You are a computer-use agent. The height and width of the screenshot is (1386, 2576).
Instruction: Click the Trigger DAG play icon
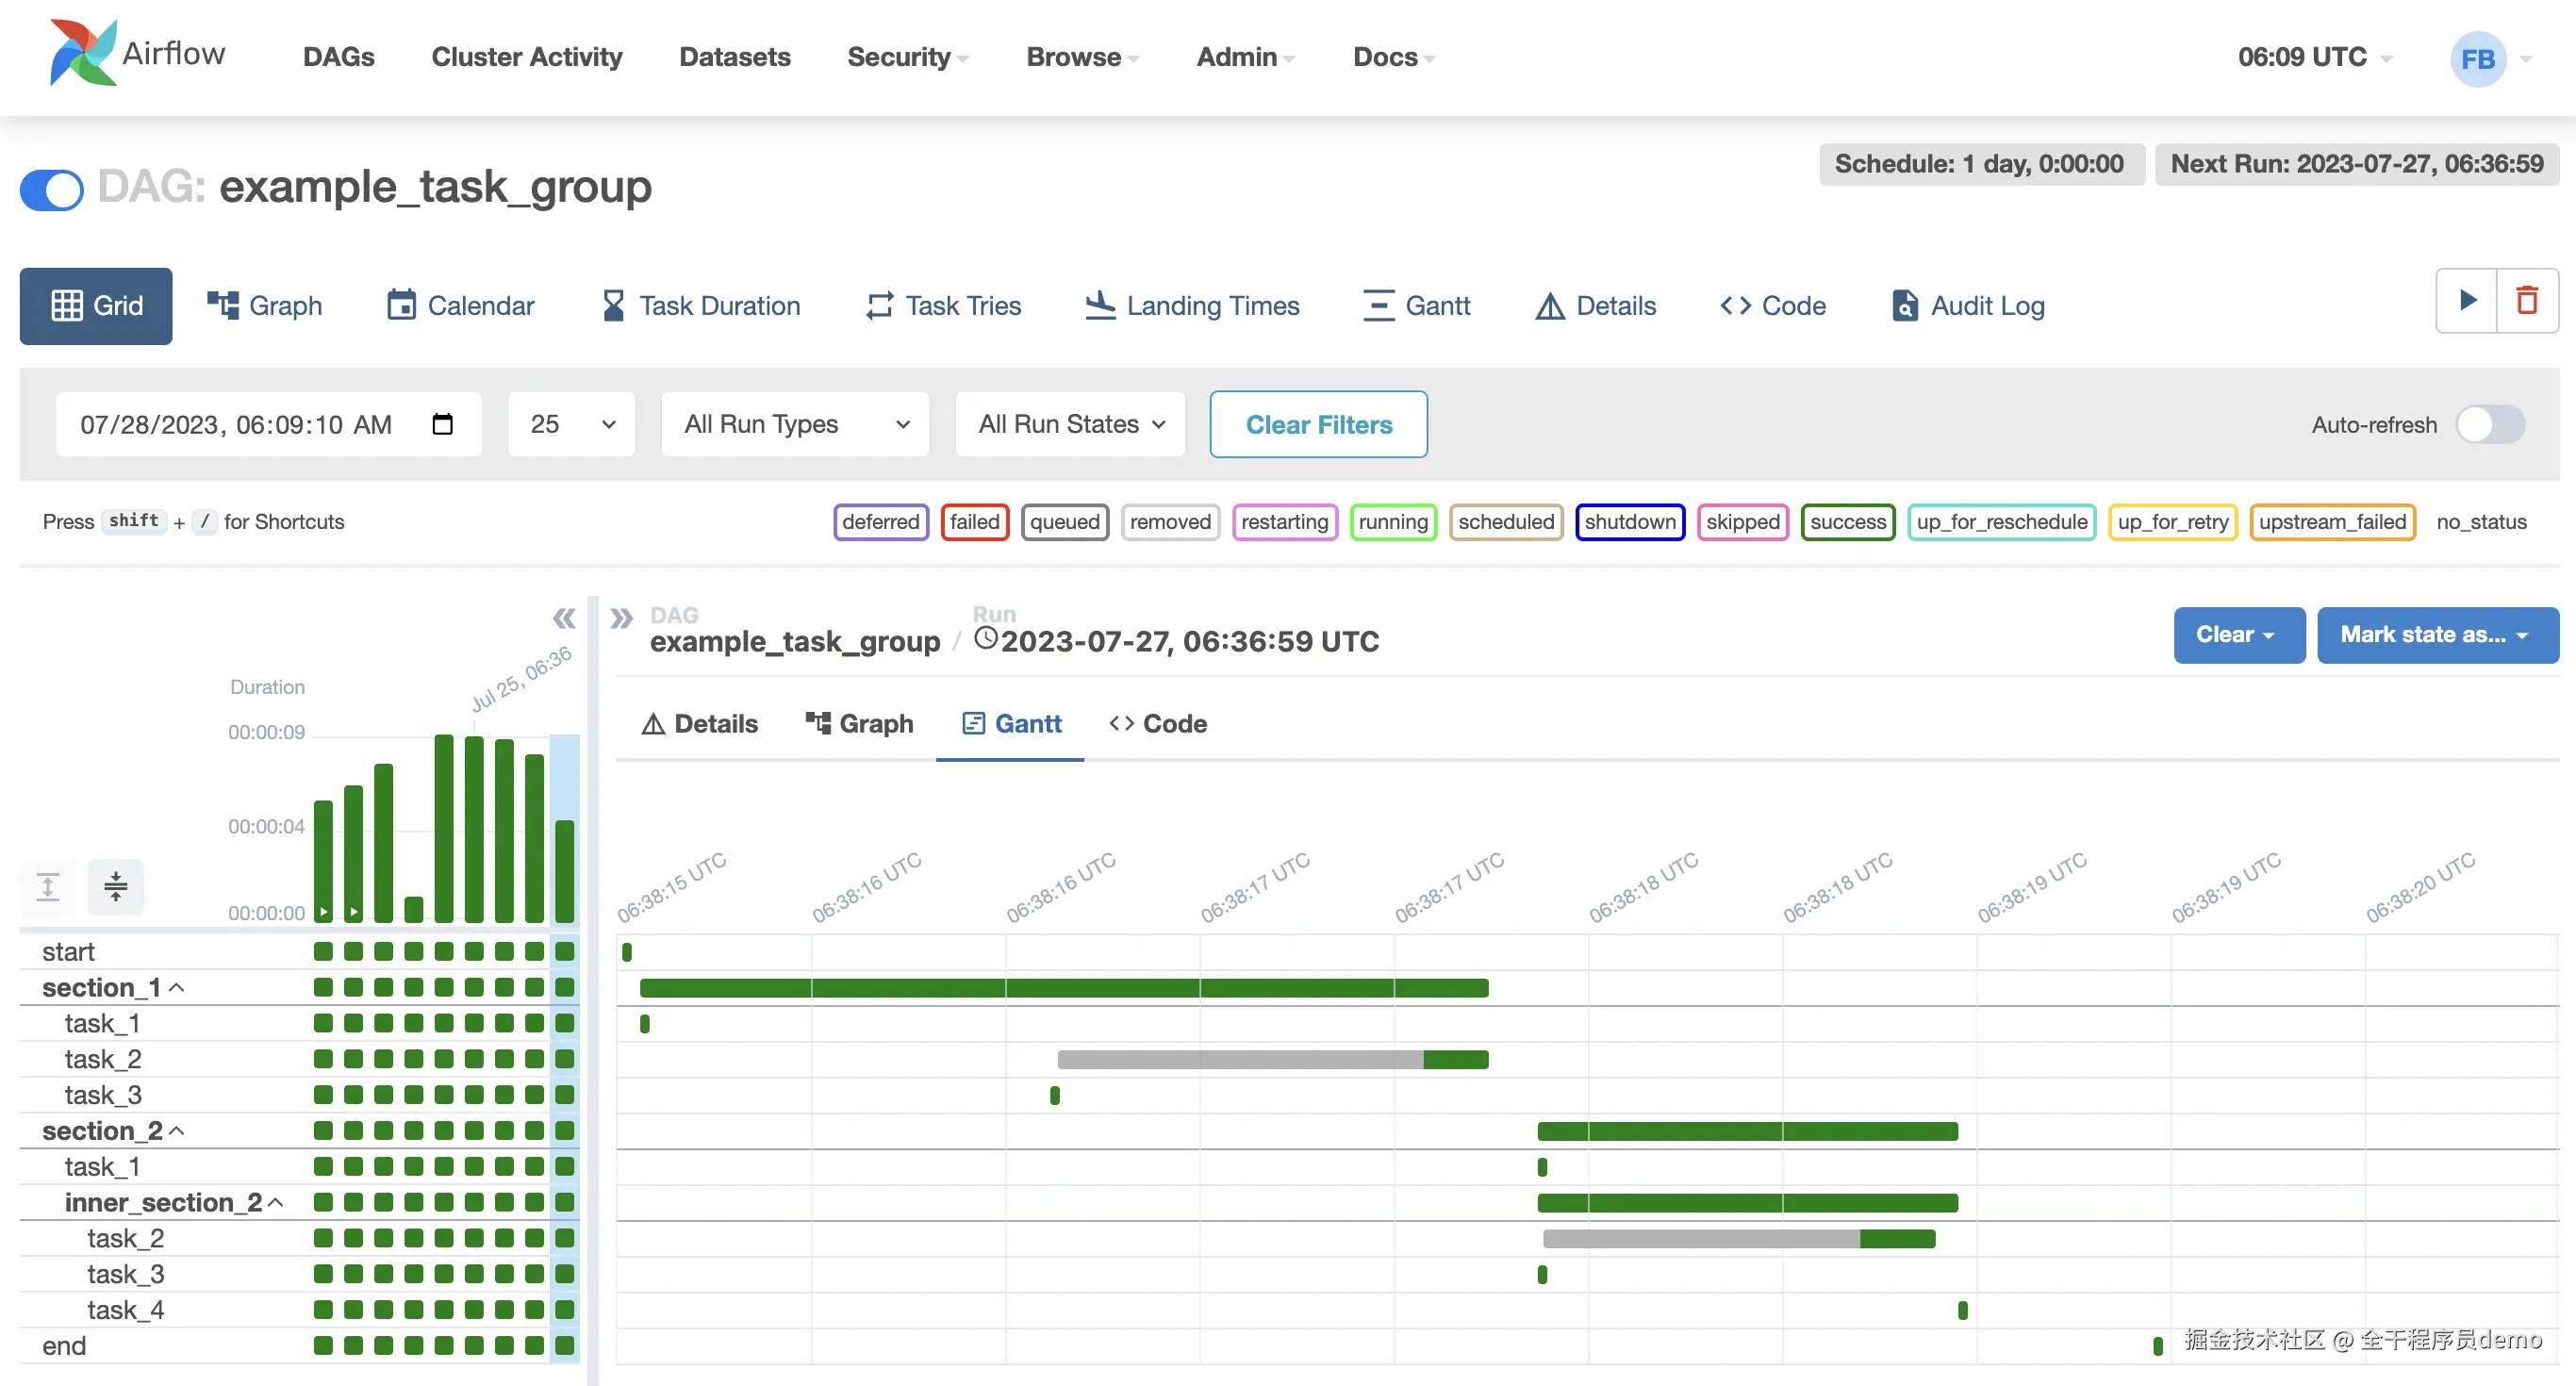coord(2467,301)
